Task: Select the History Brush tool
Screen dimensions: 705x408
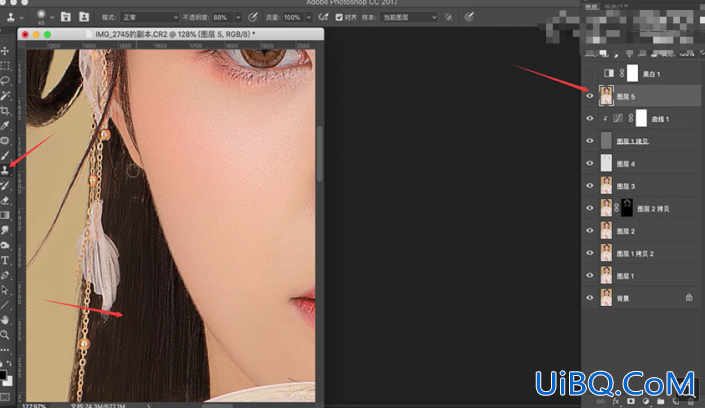Action: (5, 185)
